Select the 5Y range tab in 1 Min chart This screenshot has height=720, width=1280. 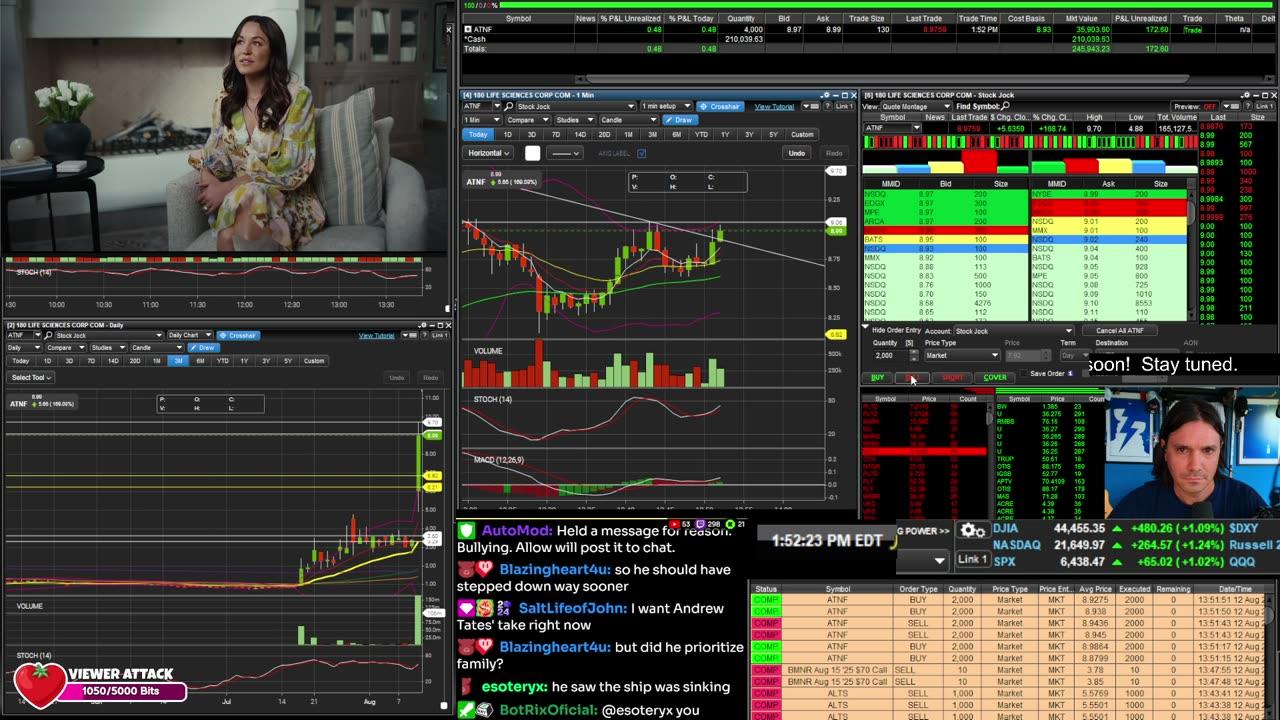pyautogui.click(x=773, y=134)
